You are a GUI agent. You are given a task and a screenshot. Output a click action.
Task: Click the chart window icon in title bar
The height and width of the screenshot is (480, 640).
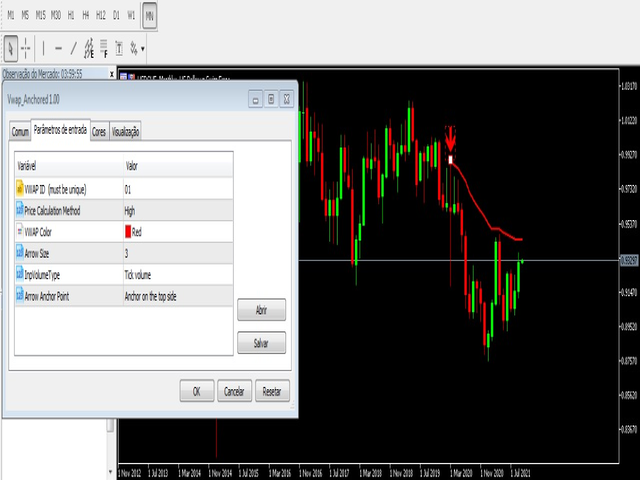click(x=123, y=76)
